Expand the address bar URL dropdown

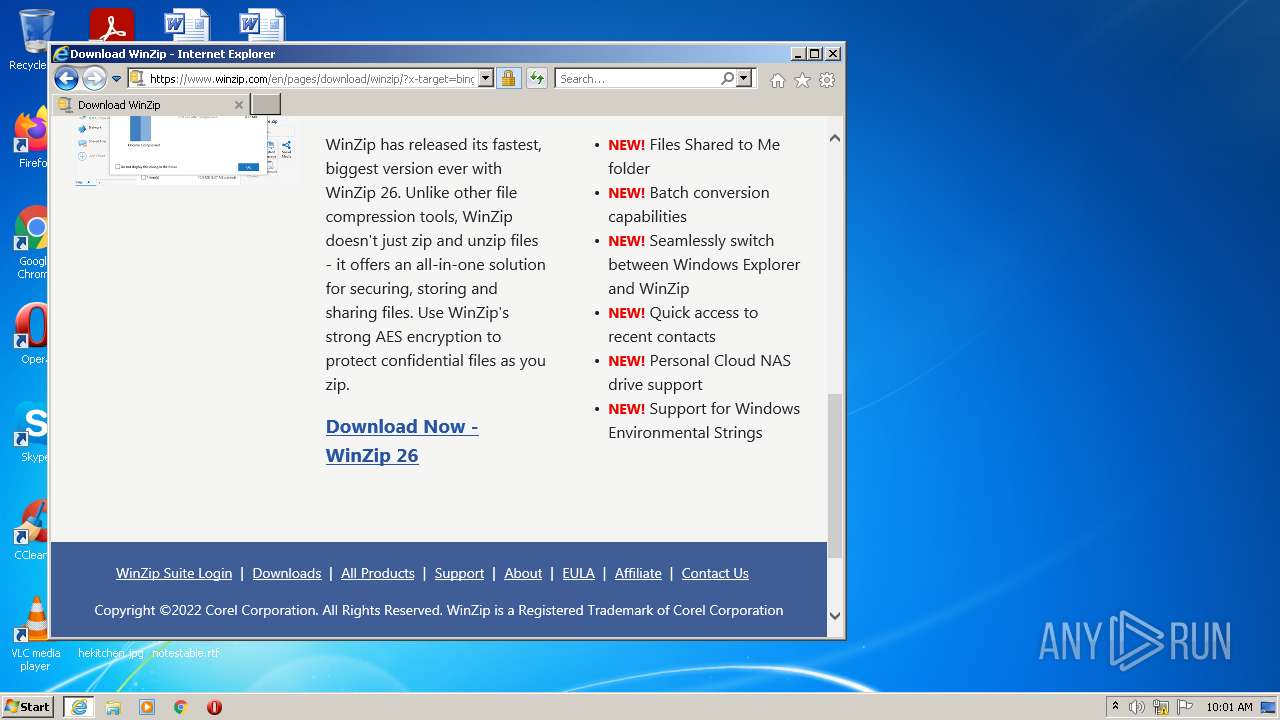pyautogui.click(x=486, y=78)
